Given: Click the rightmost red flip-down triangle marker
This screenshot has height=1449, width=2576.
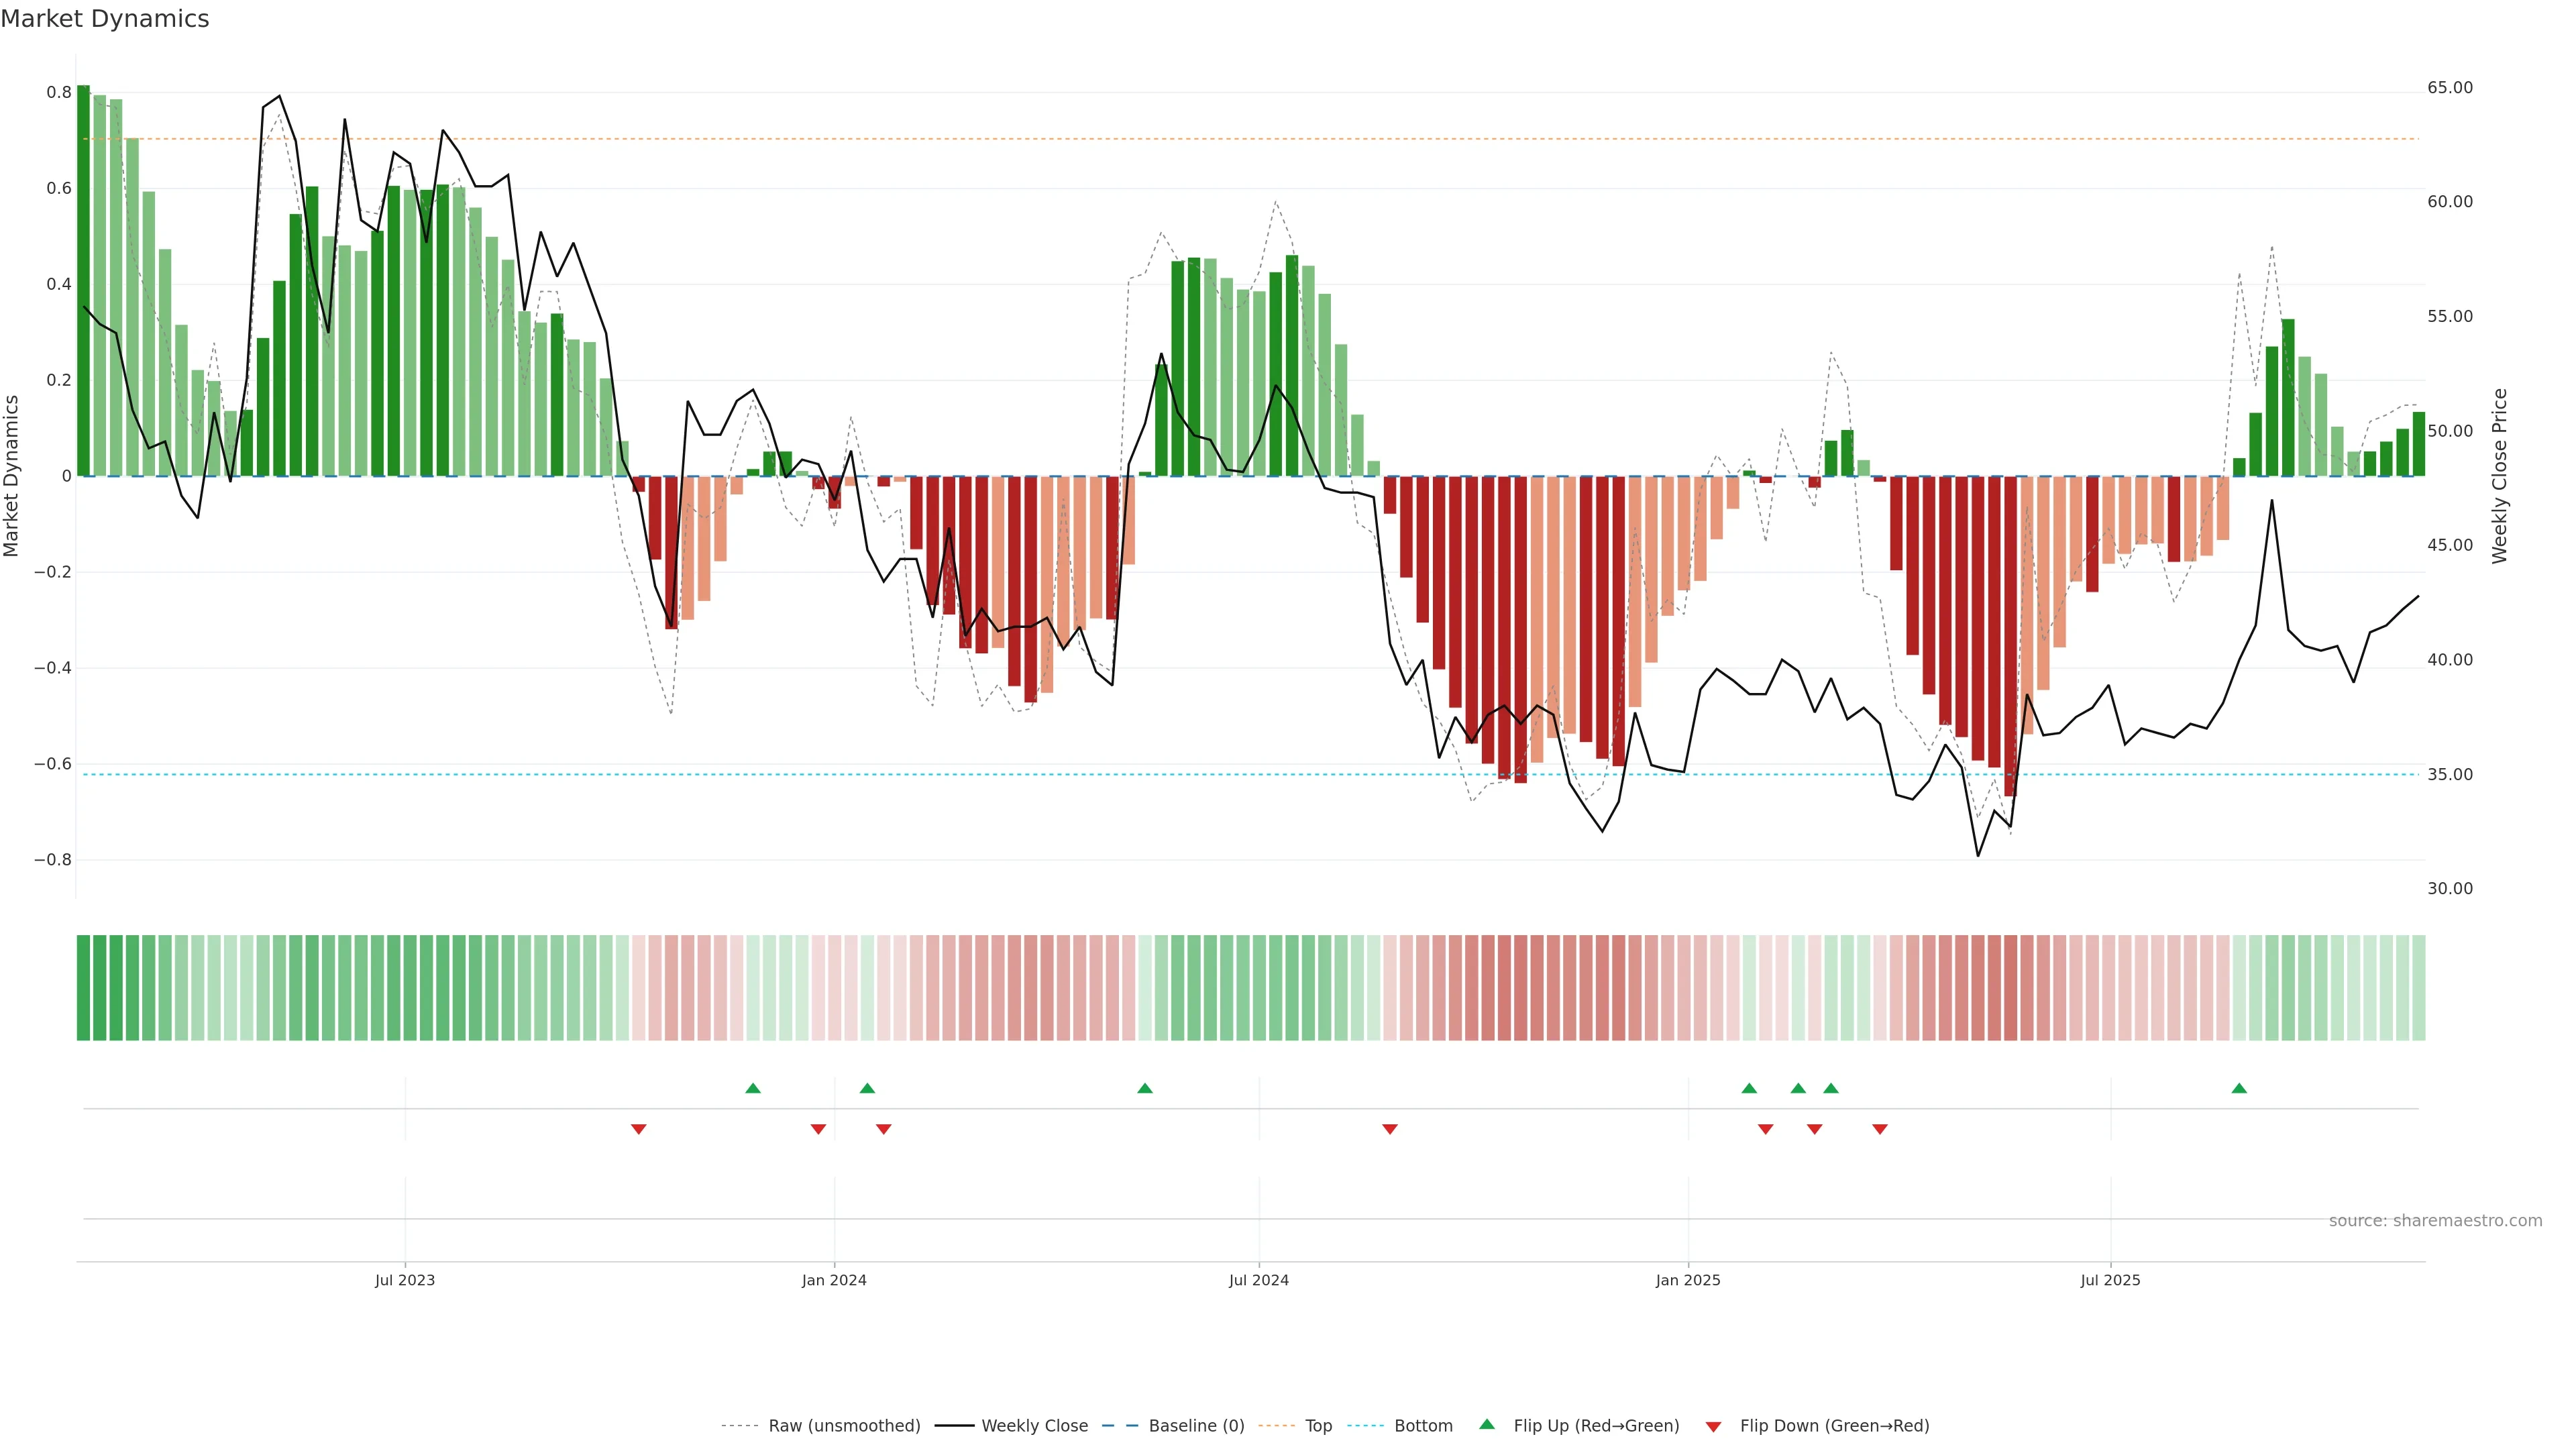Looking at the screenshot, I should point(1879,1129).
